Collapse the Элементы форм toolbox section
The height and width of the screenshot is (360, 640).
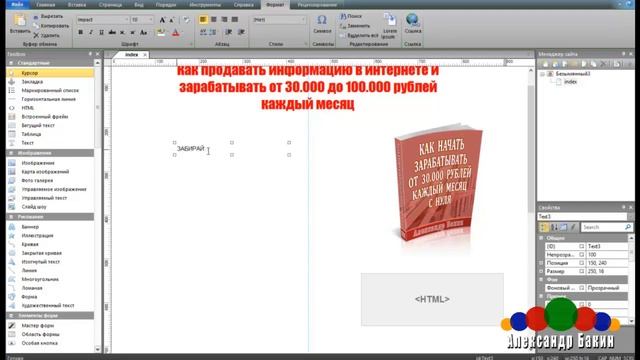[11, 316]
